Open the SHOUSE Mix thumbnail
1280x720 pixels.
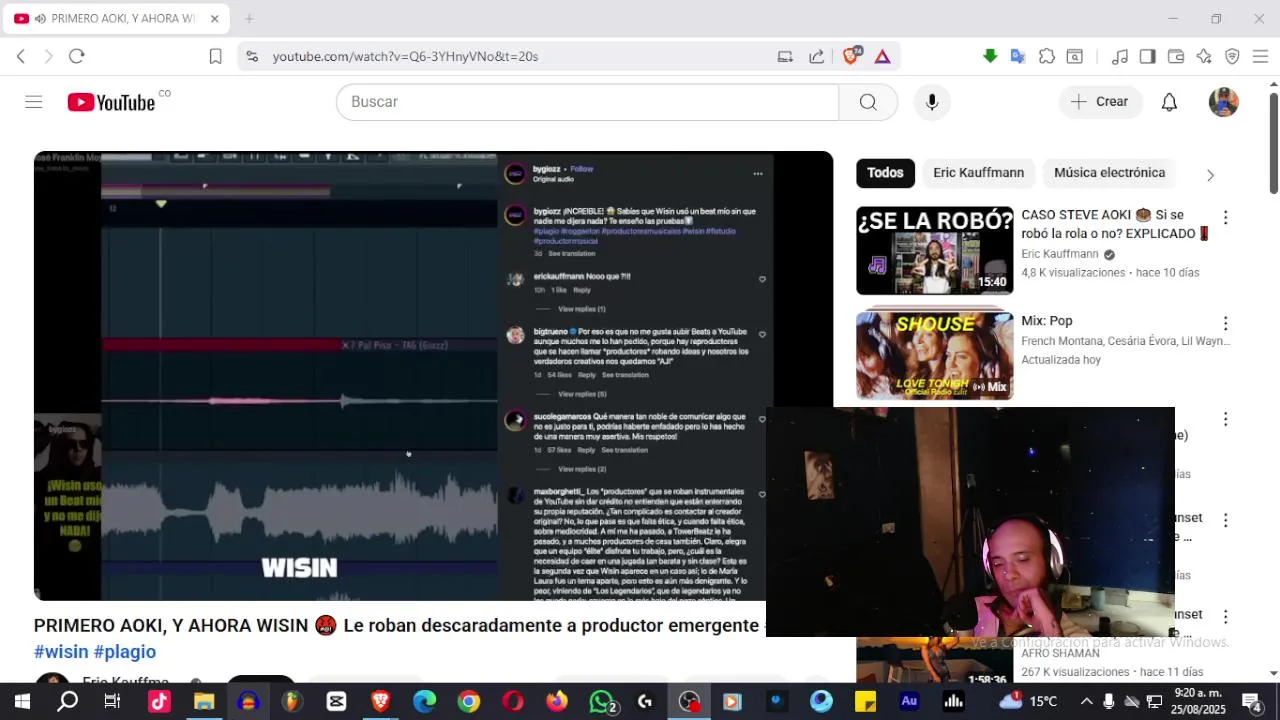[x=935, y=356]
